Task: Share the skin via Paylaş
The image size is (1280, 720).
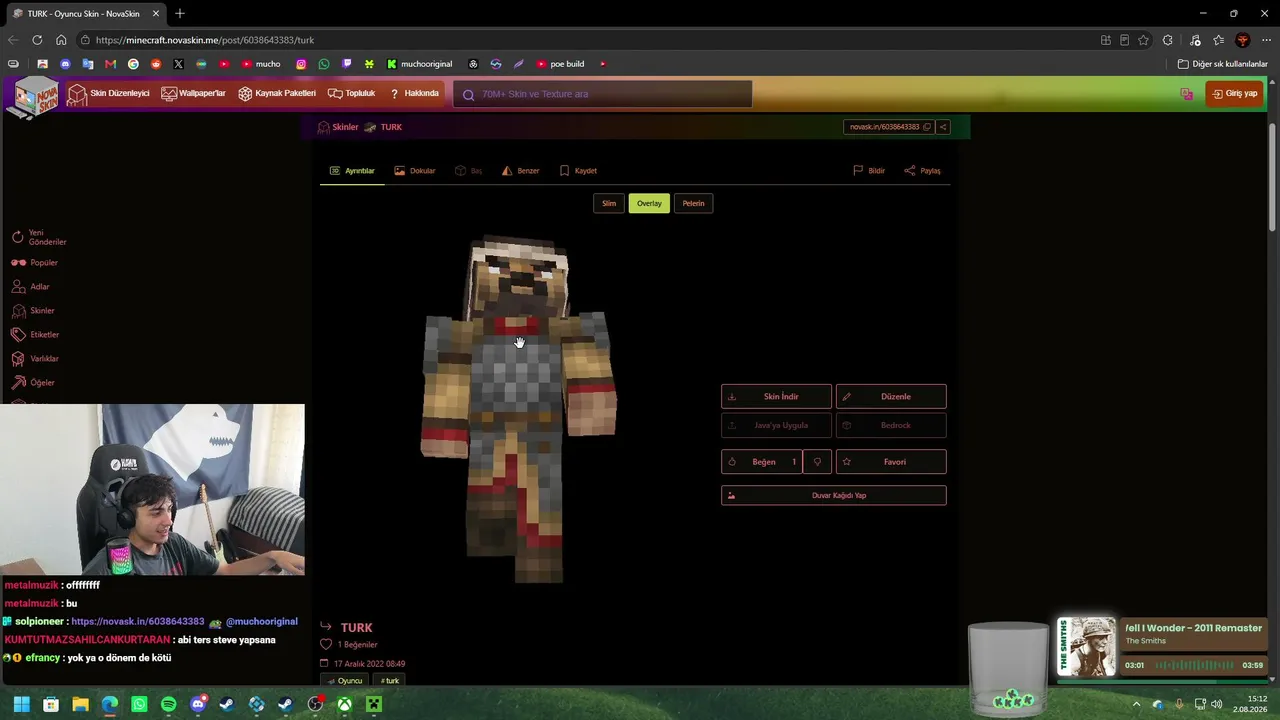Action: pyautogui.click(x=923, y=171)
